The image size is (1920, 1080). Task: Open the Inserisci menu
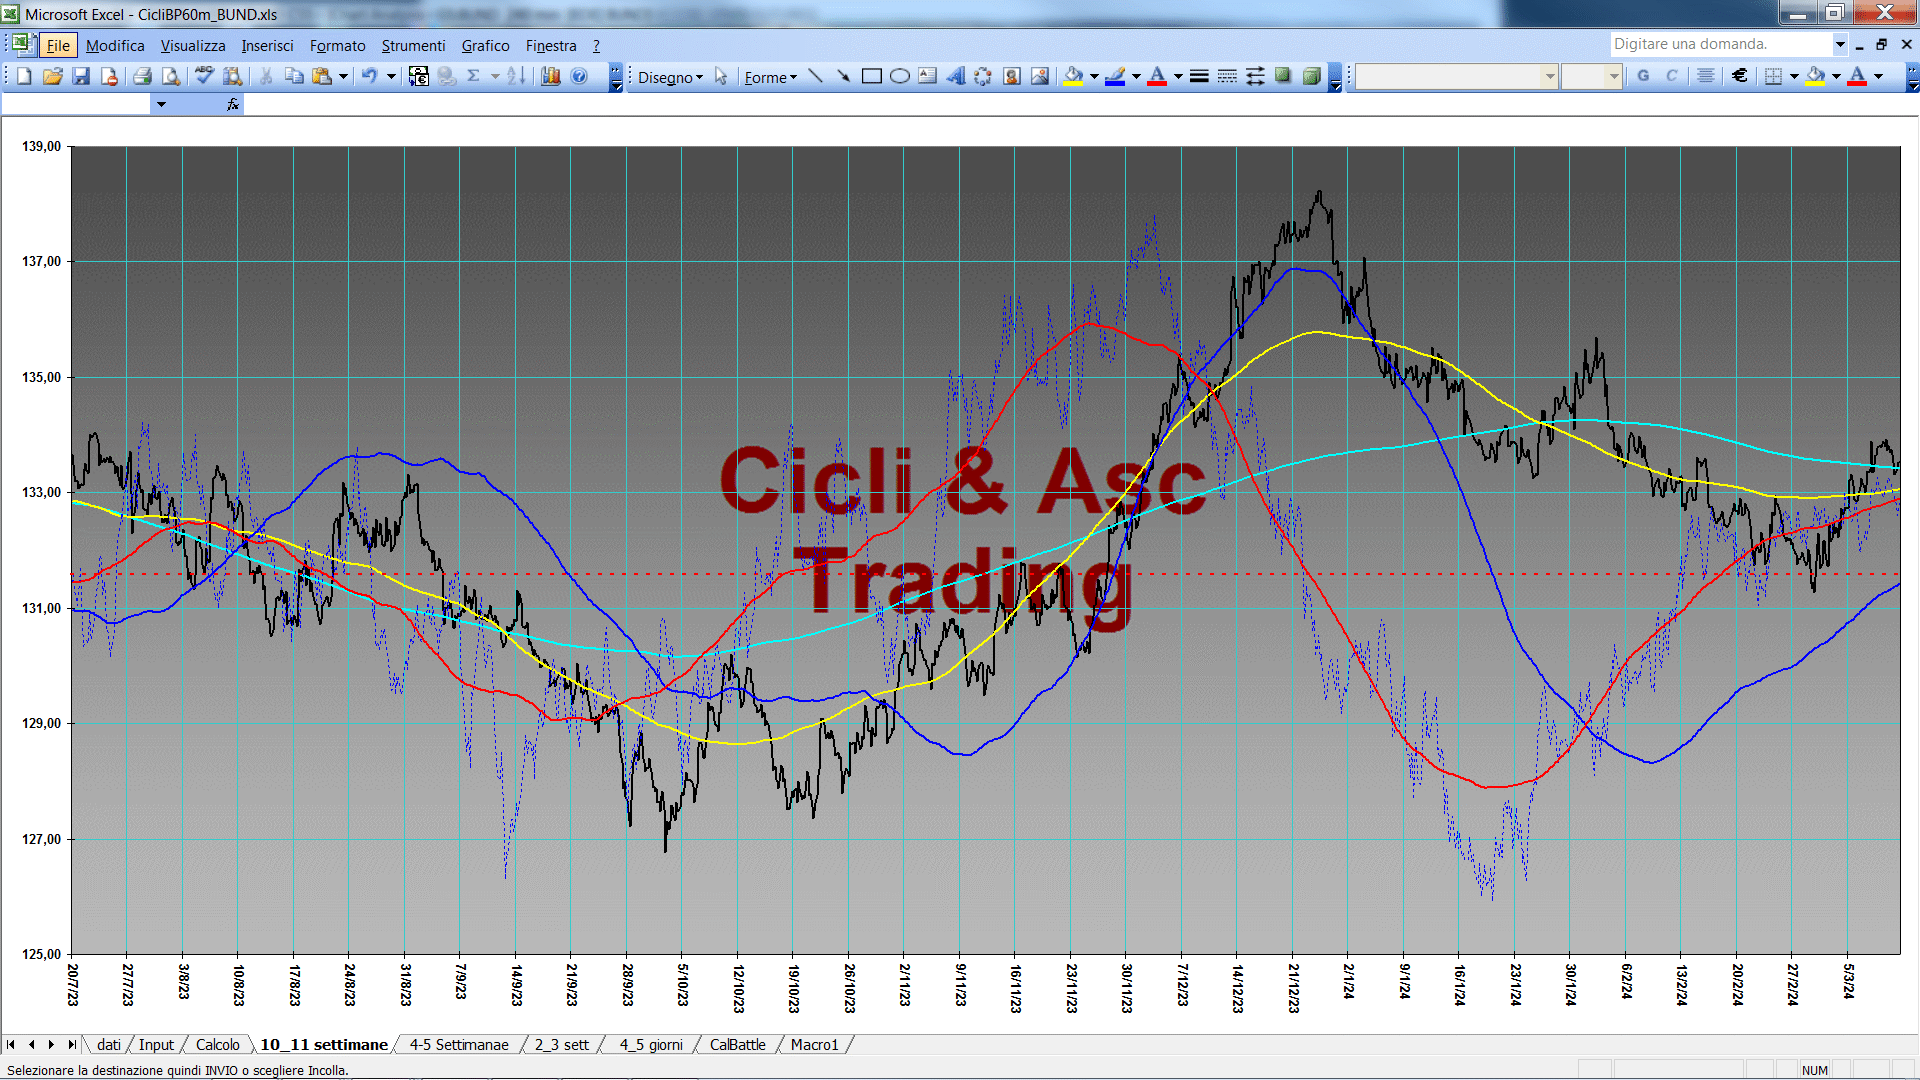point(267,45)
